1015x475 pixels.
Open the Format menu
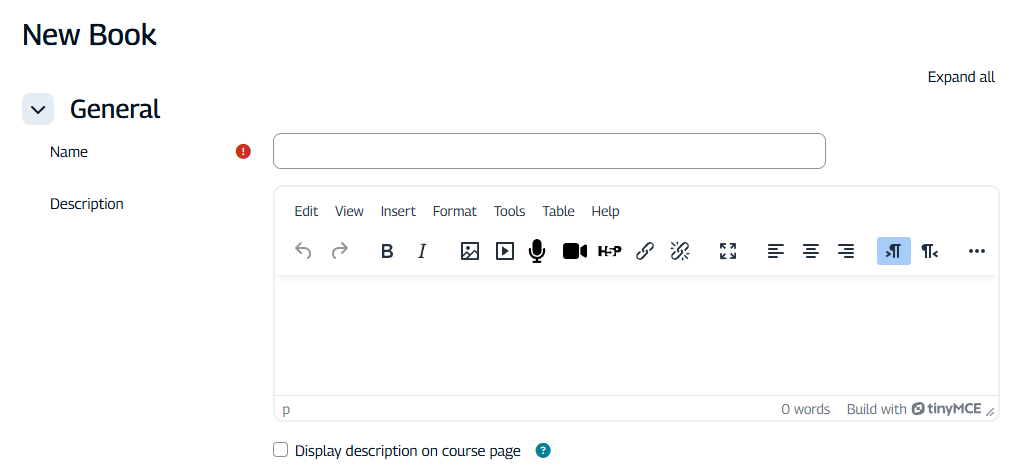[x=454, y=211]
